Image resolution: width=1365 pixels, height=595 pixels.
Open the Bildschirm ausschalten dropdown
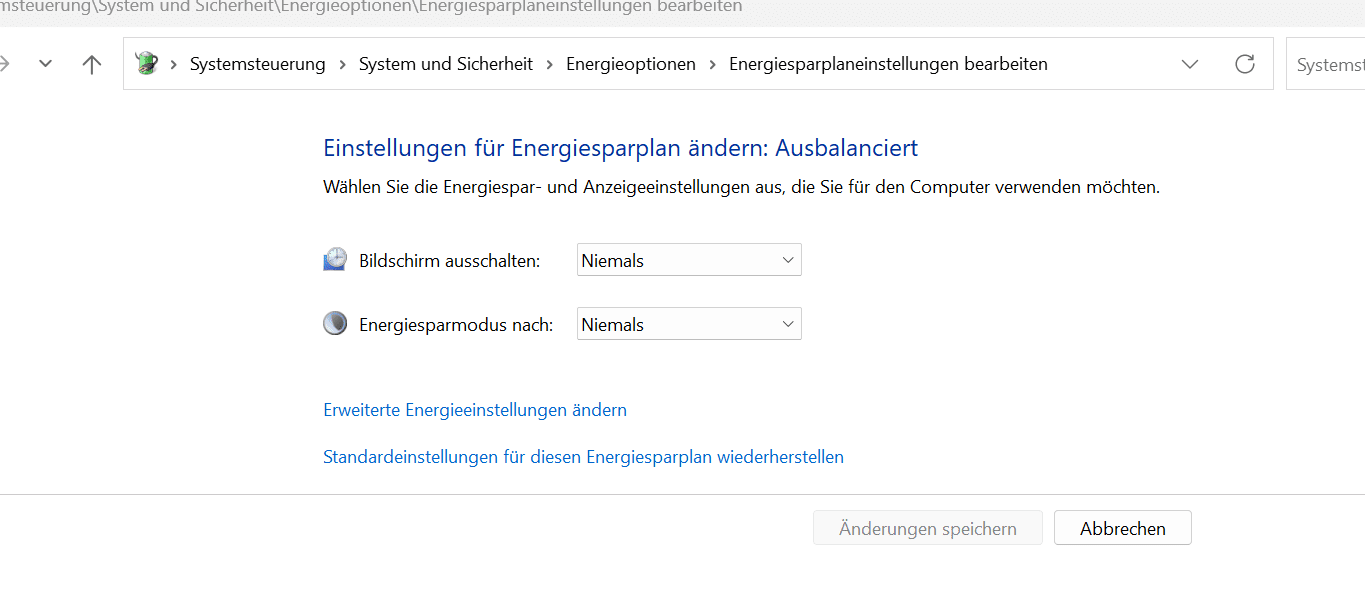pyautogui.click(x=689, y=260)
